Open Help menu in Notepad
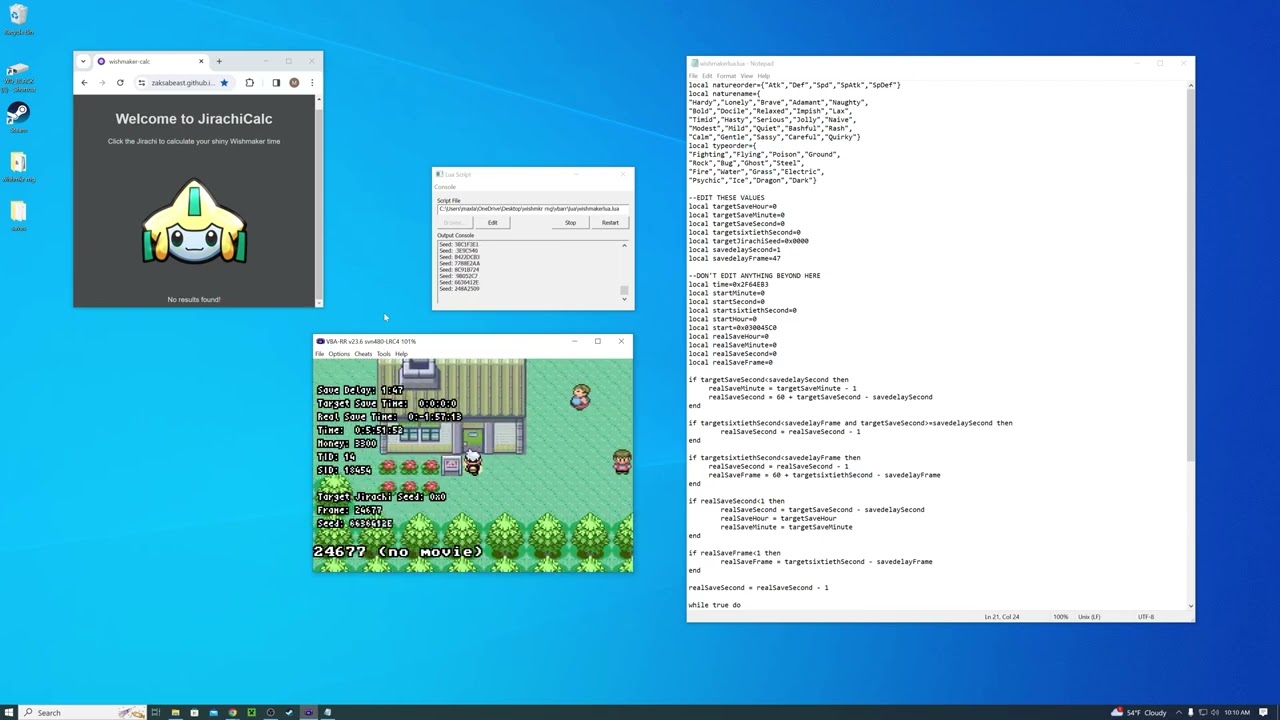The width and height of the screenshot is (1280, 720). click(764, 76)
